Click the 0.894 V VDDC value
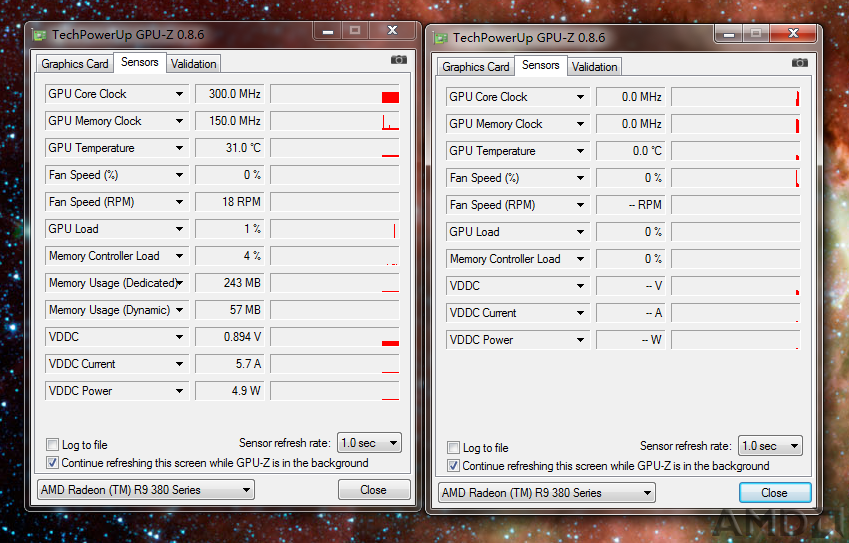 point(230,337)
